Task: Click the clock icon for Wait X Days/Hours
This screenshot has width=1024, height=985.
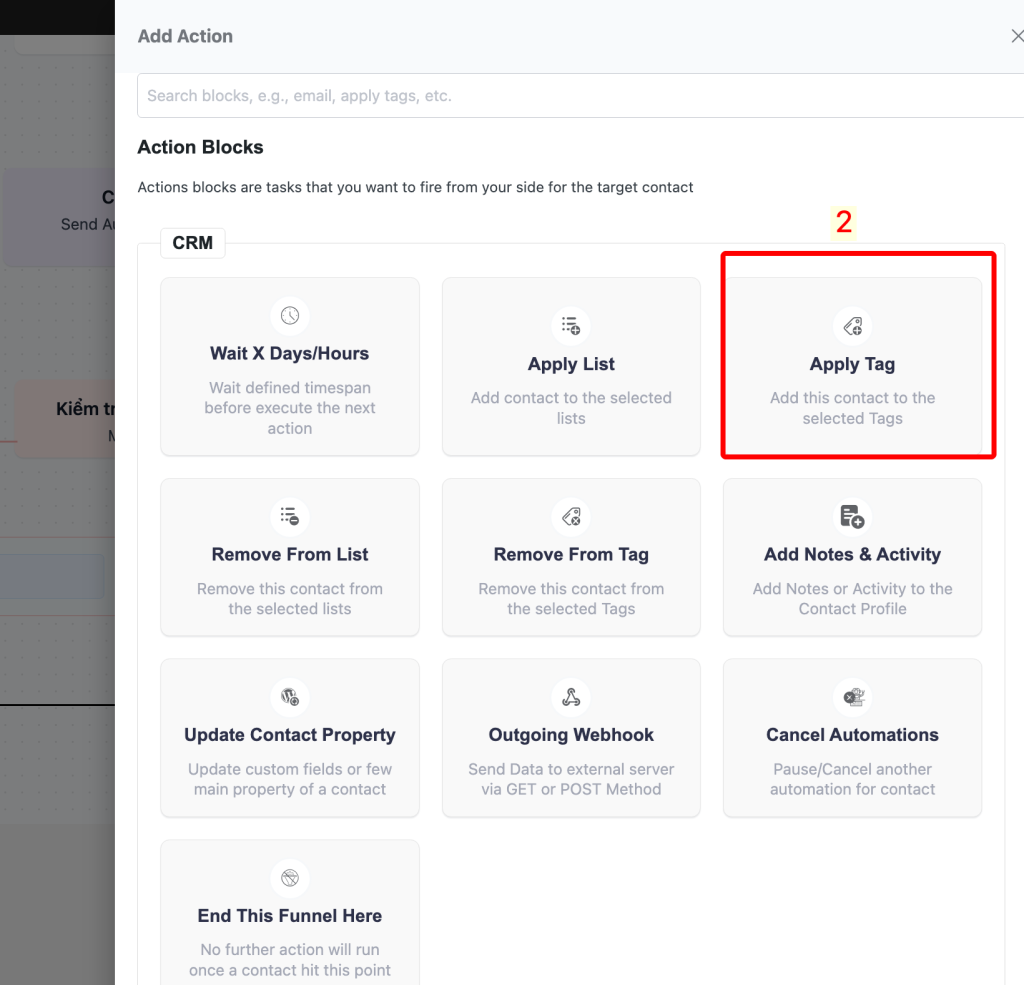Action: coord(290,316)
